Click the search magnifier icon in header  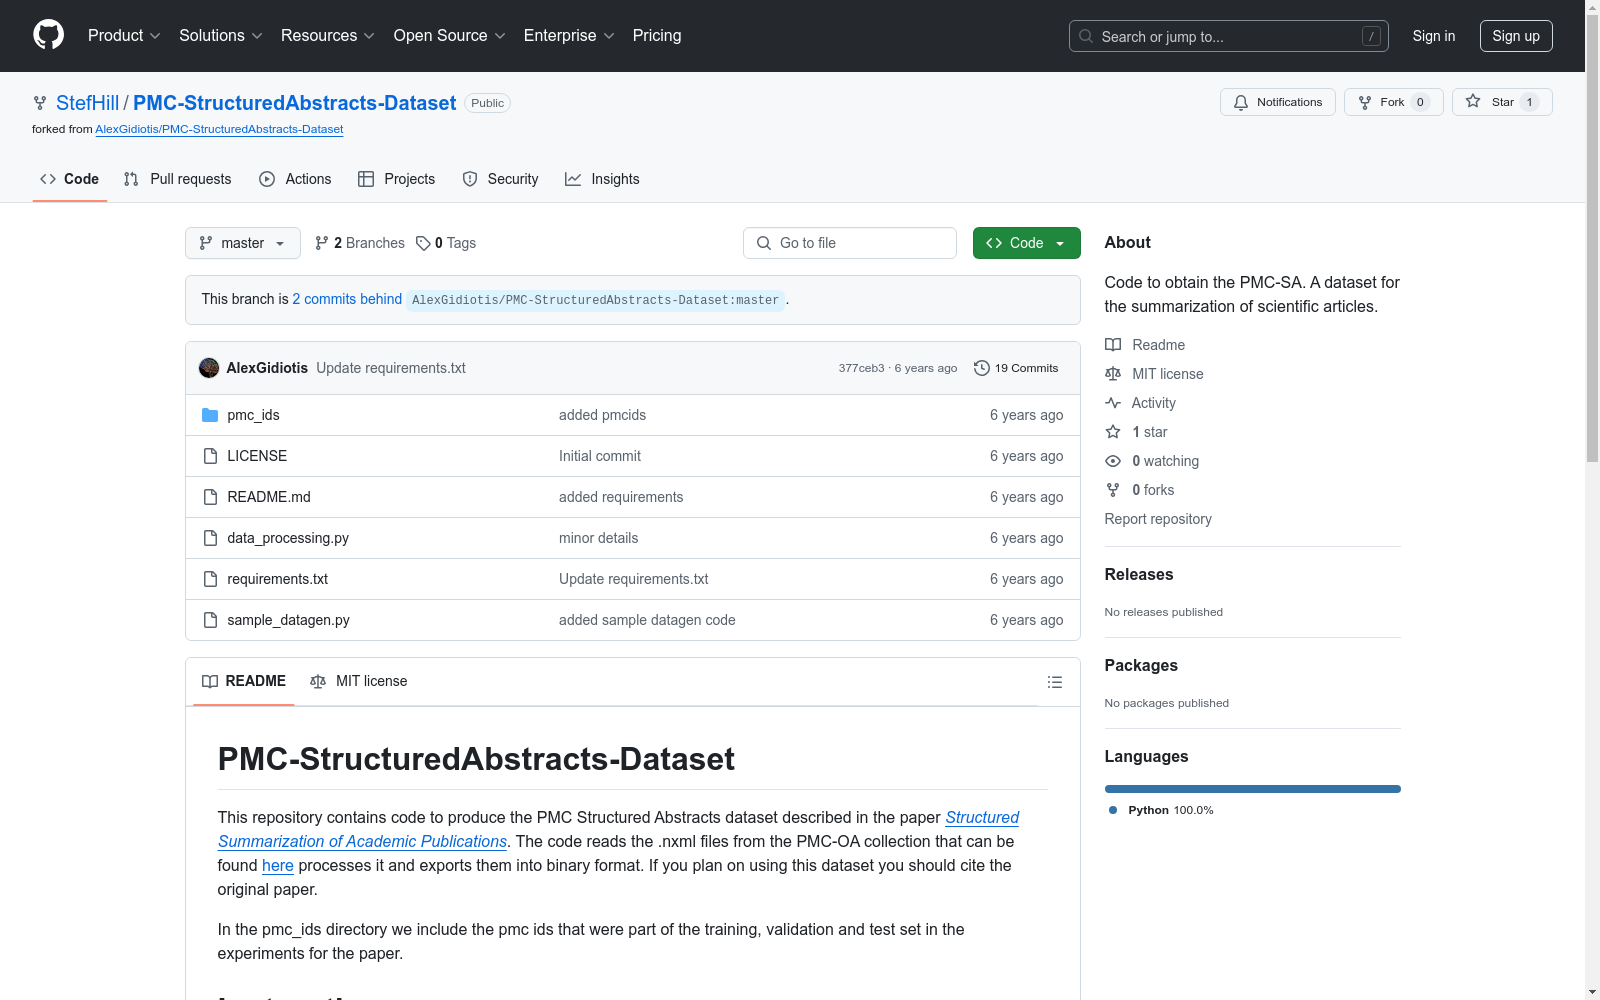[1086, 36]
